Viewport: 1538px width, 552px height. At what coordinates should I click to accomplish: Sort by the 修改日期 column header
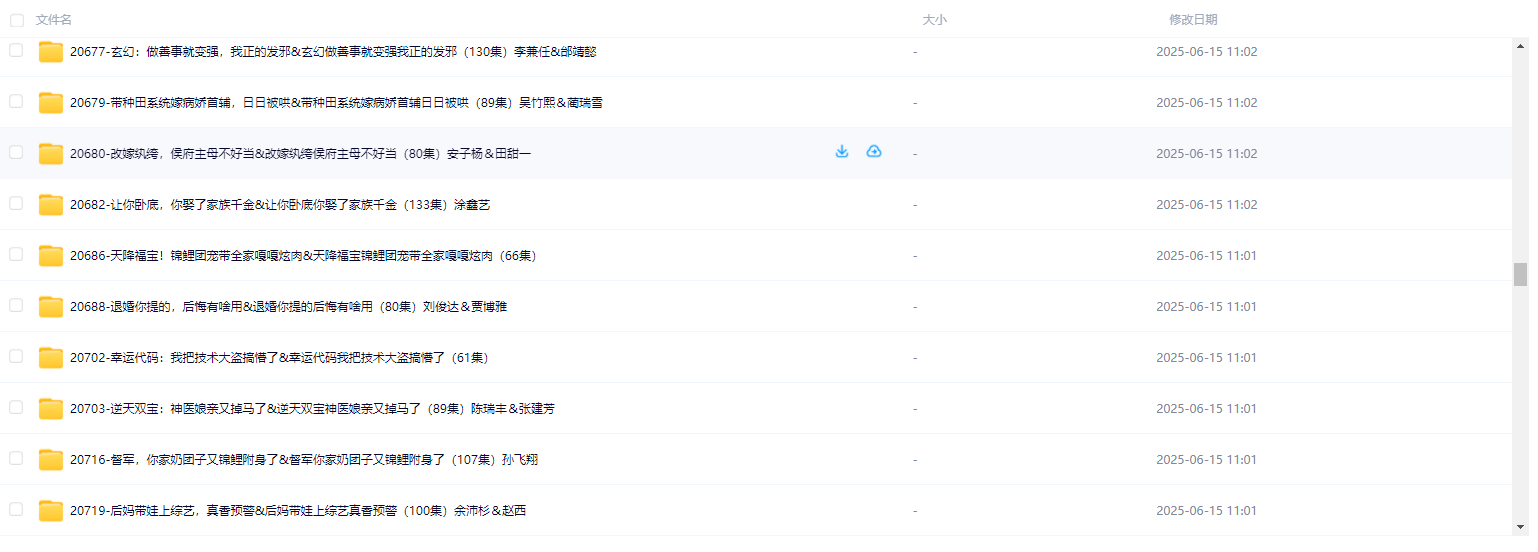coord(1193,20)
